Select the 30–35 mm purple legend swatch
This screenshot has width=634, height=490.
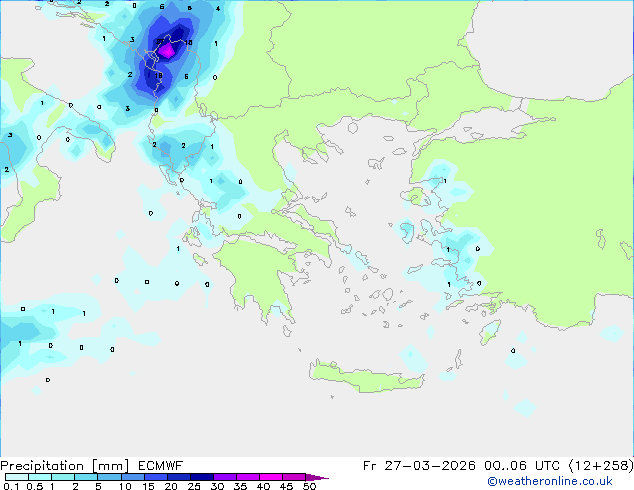[224, 477]
